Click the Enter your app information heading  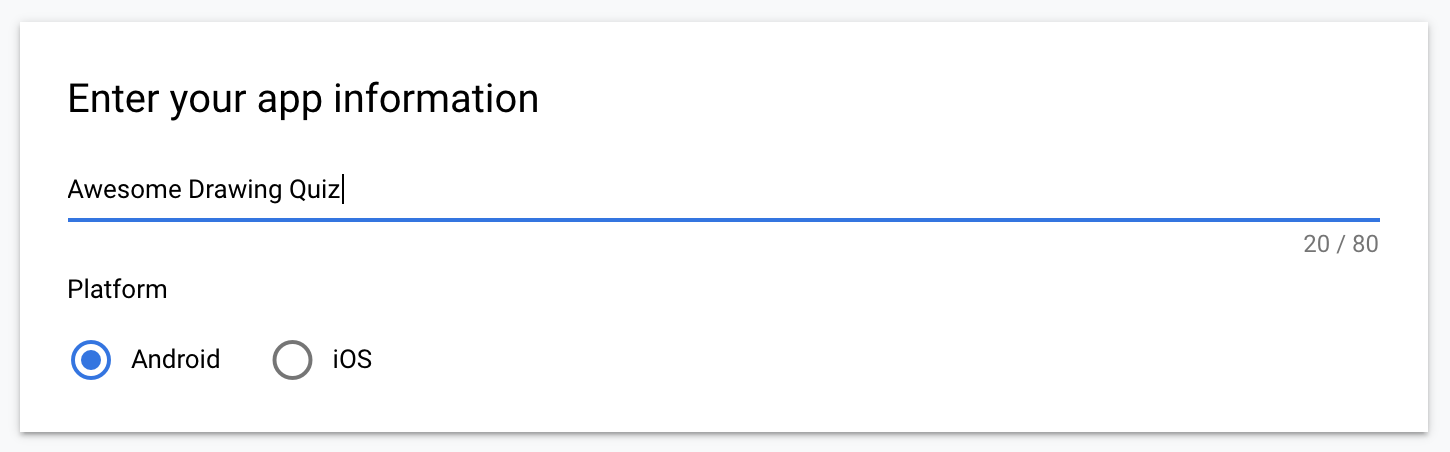pyautogui.click(x=303, y=99)
